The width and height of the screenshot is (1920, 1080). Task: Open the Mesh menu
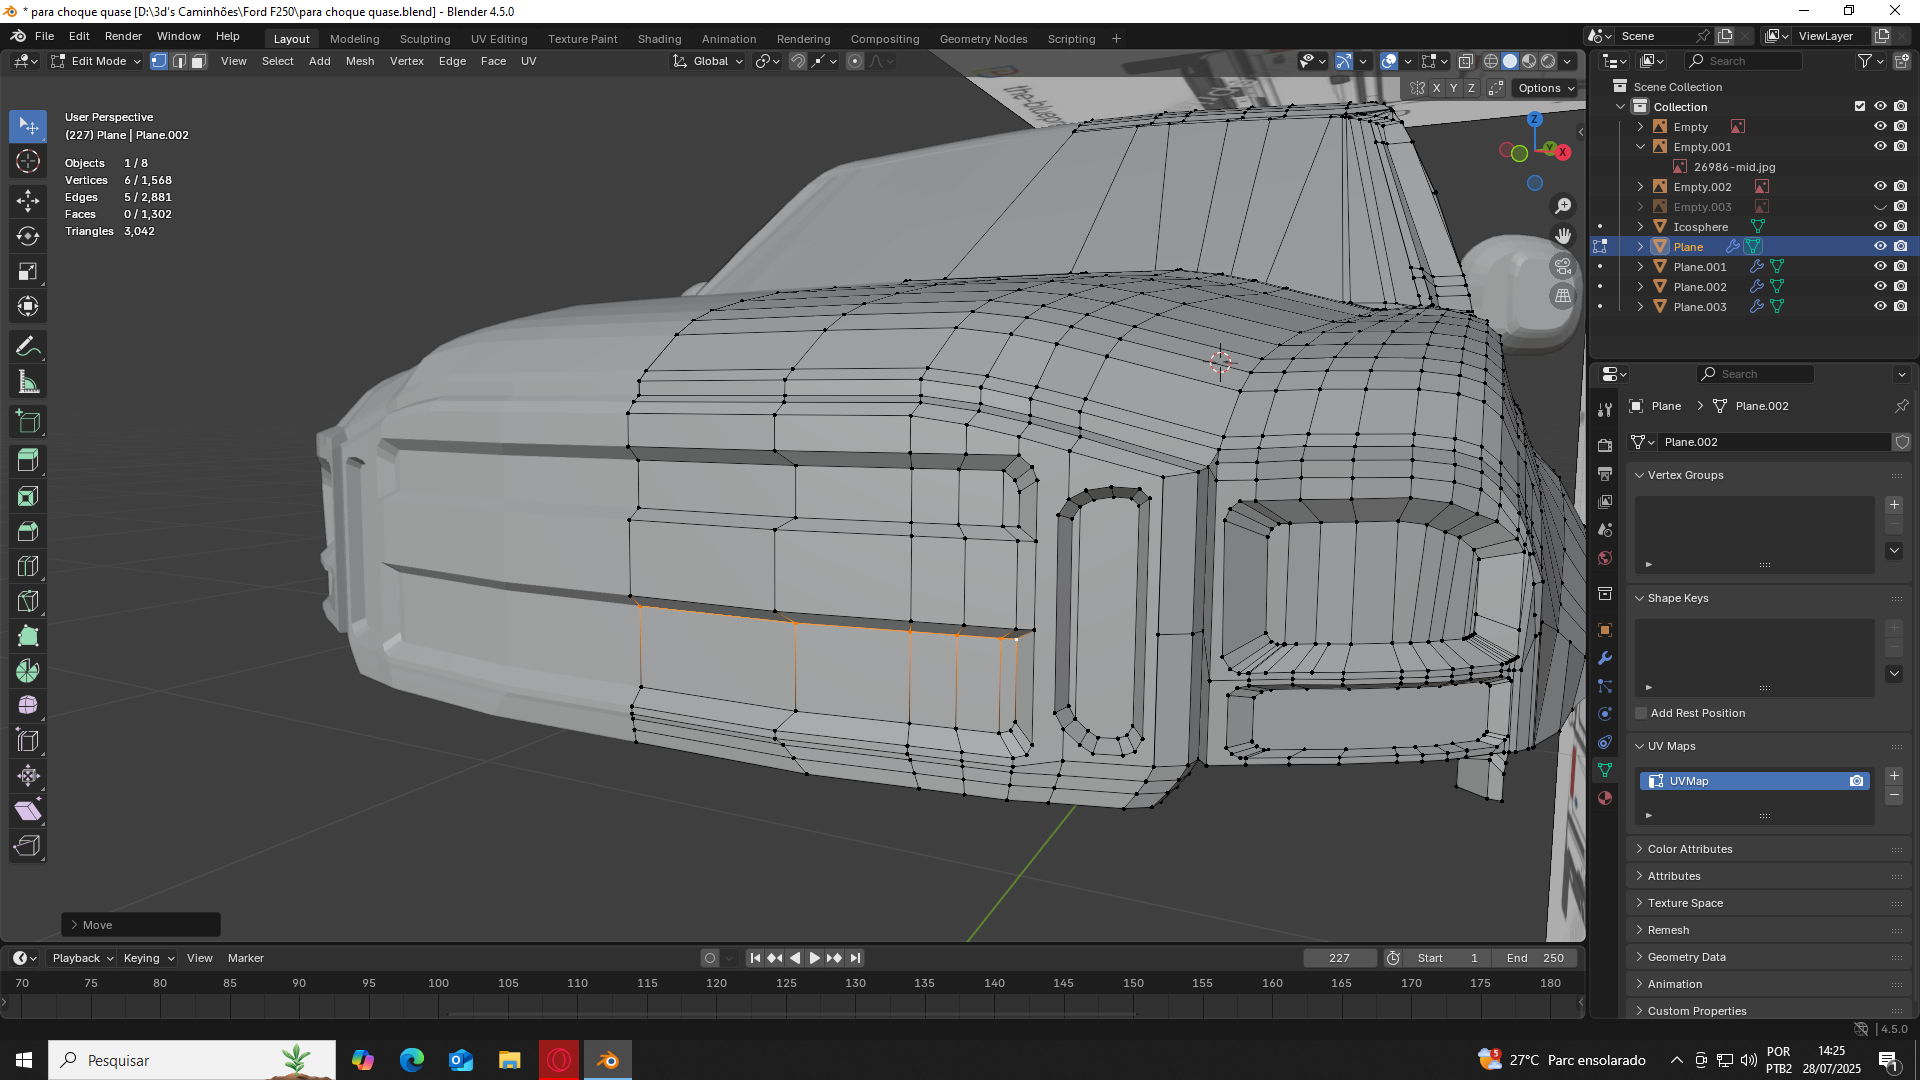[359, 61]
